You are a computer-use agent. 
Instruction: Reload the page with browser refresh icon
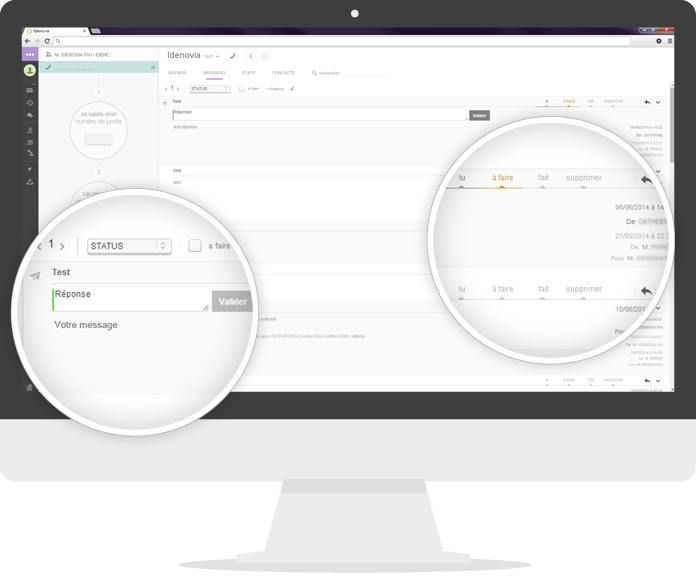(47, 41)
